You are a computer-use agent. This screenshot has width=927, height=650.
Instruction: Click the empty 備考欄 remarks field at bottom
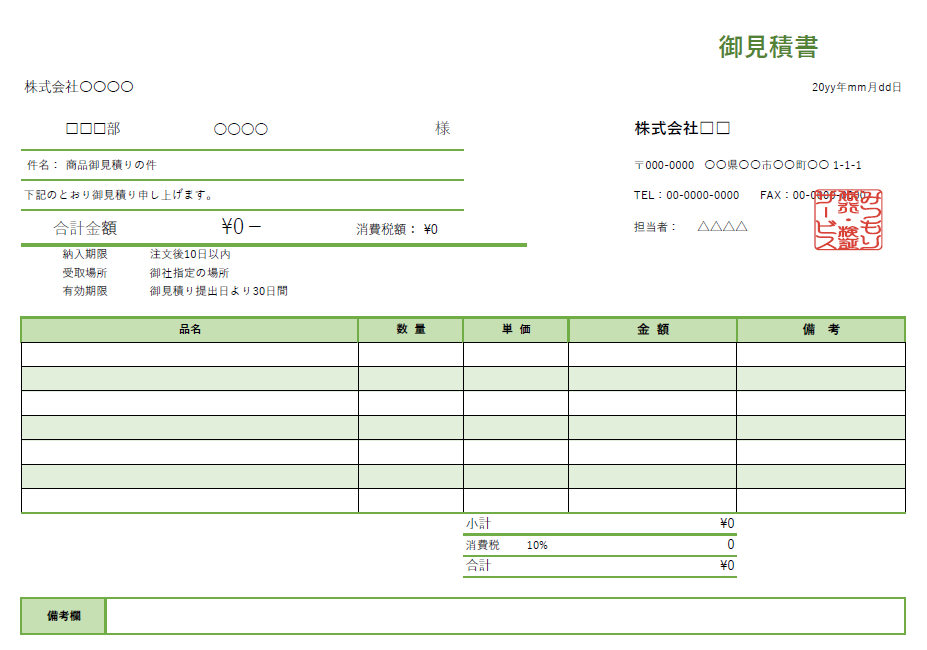click(x=504, y=616)
